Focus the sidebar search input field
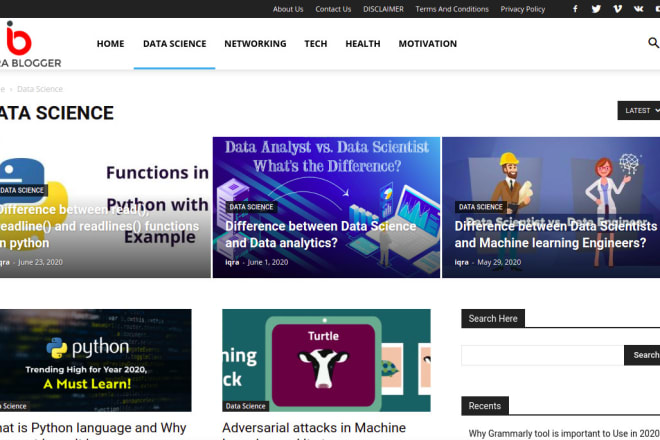Screen dimensions: 660x440 543,355
